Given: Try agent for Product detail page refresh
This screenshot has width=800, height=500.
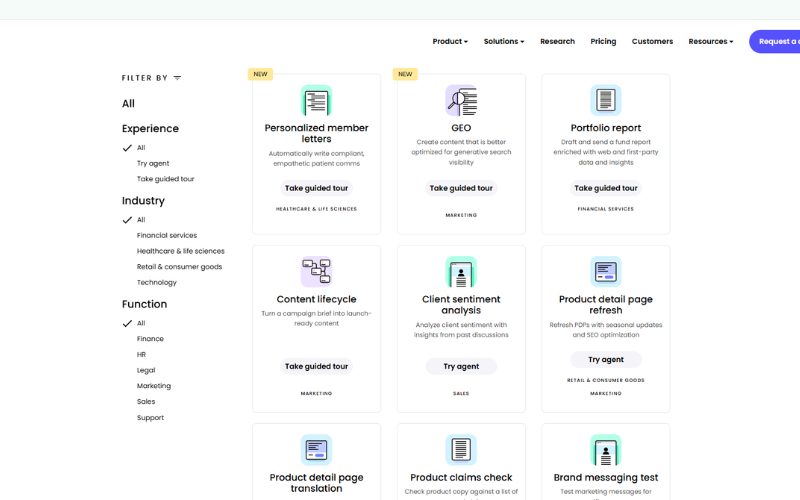Looking at the screenshot, I should coord(606,360).
